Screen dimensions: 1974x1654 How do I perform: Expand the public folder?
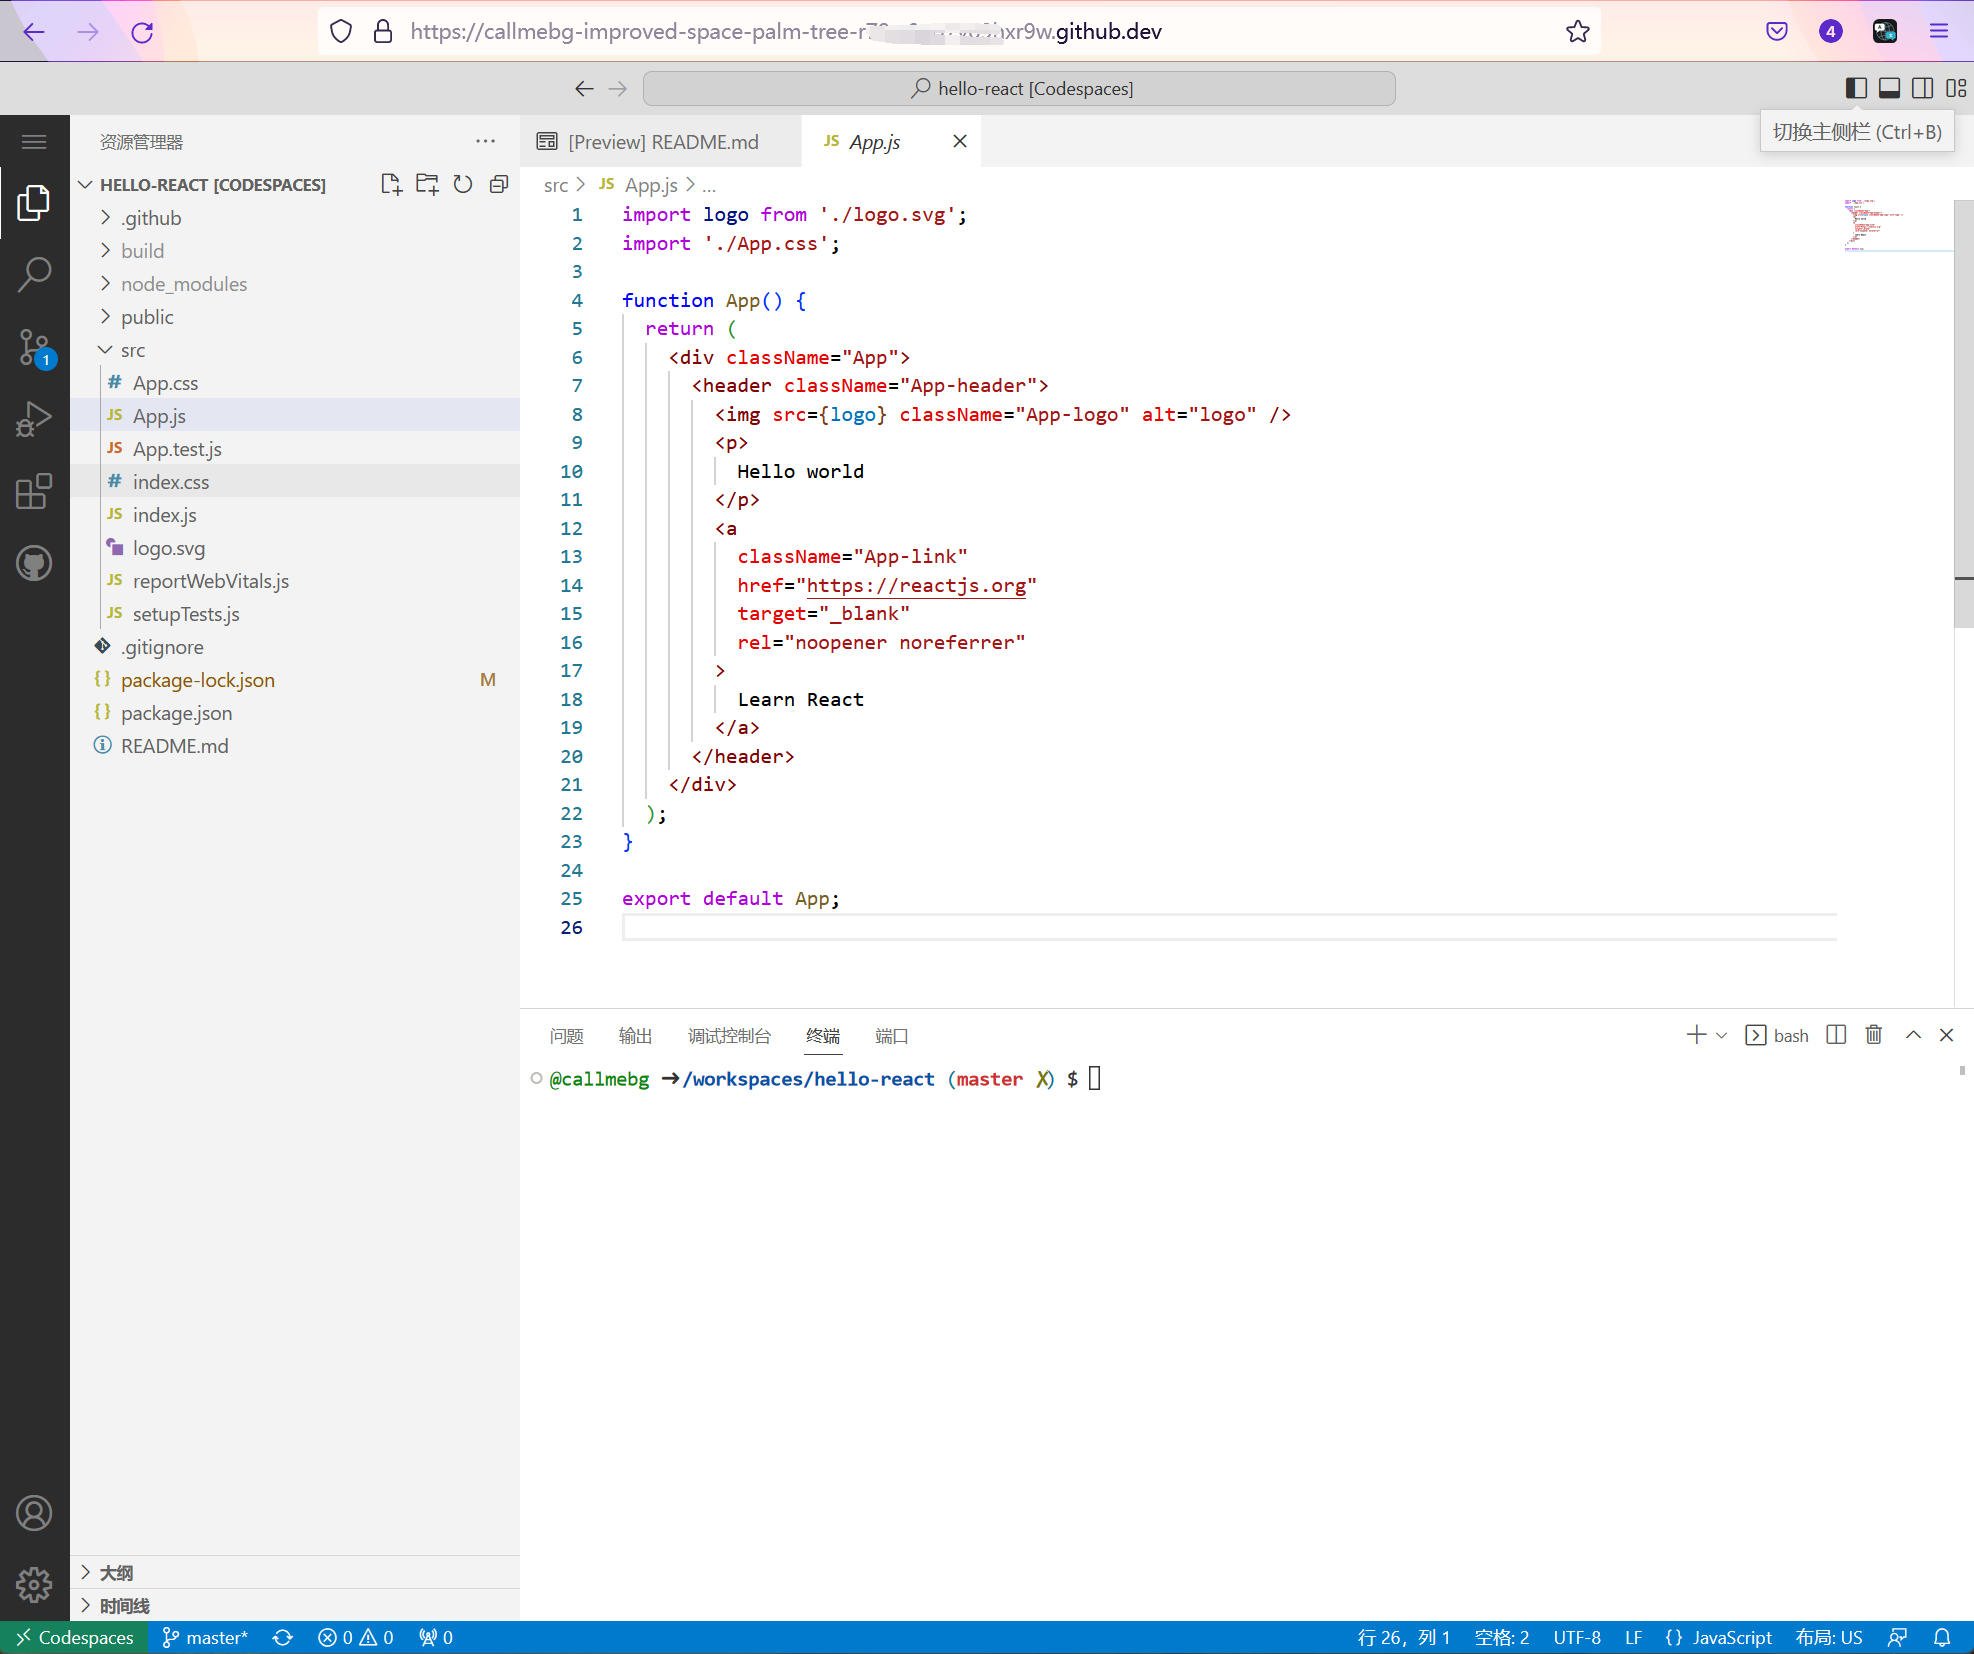click(295, 317)
